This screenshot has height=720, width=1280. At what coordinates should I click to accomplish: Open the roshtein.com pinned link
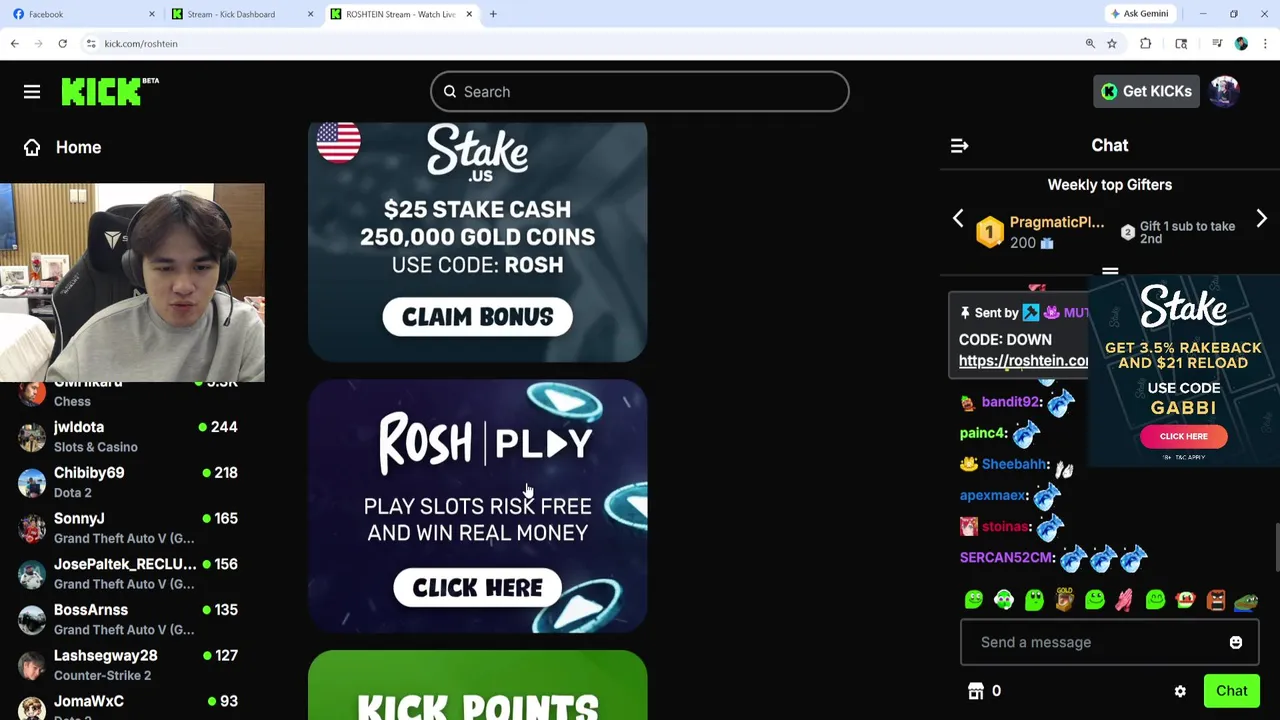click(1023, 361)
